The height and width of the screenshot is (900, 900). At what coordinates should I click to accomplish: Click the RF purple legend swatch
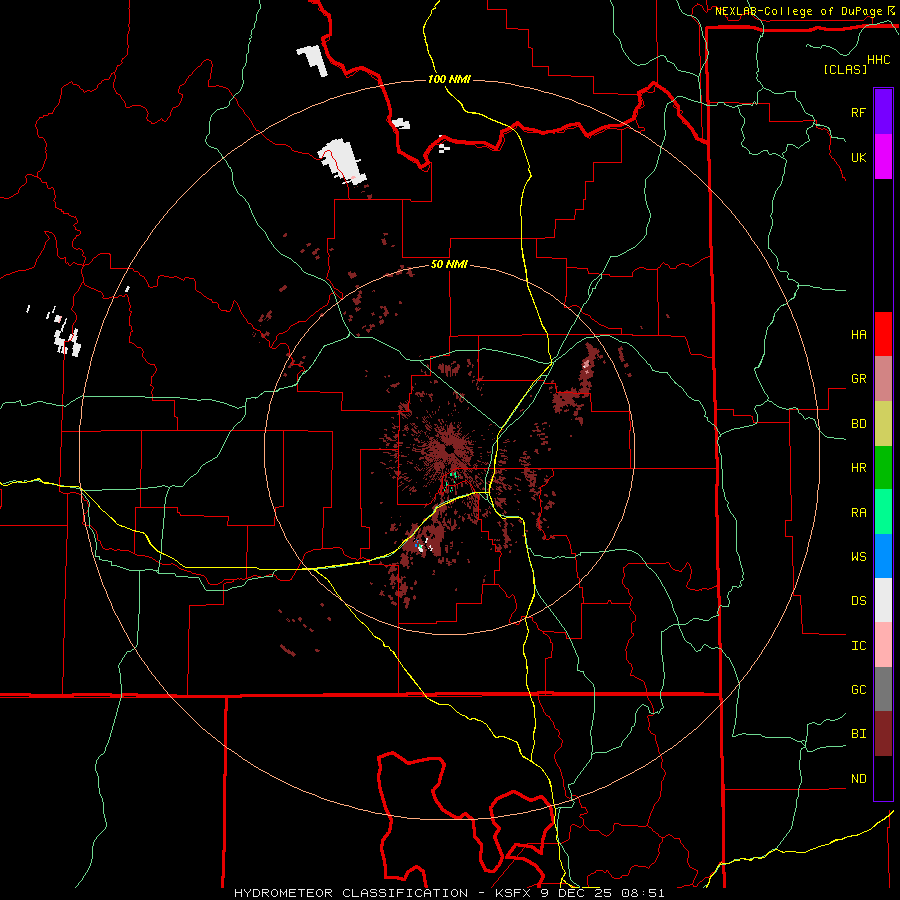point(883,112)
